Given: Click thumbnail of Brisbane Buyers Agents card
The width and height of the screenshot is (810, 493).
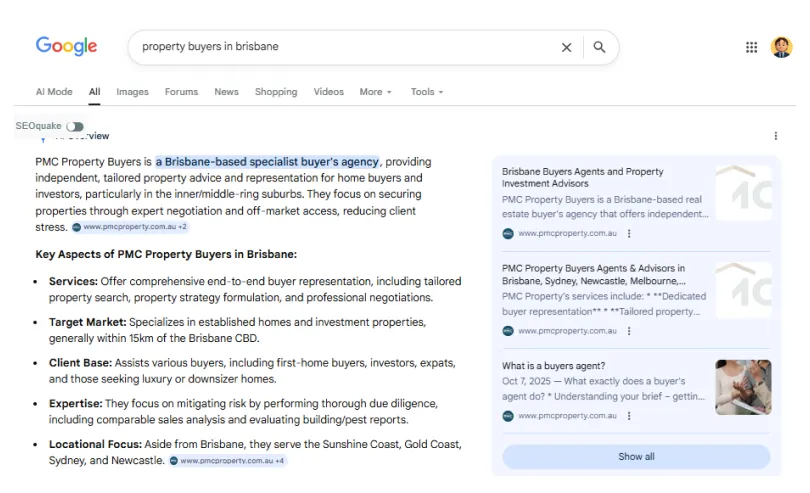Looking at the screenshot, I should (x=743, y=193).
